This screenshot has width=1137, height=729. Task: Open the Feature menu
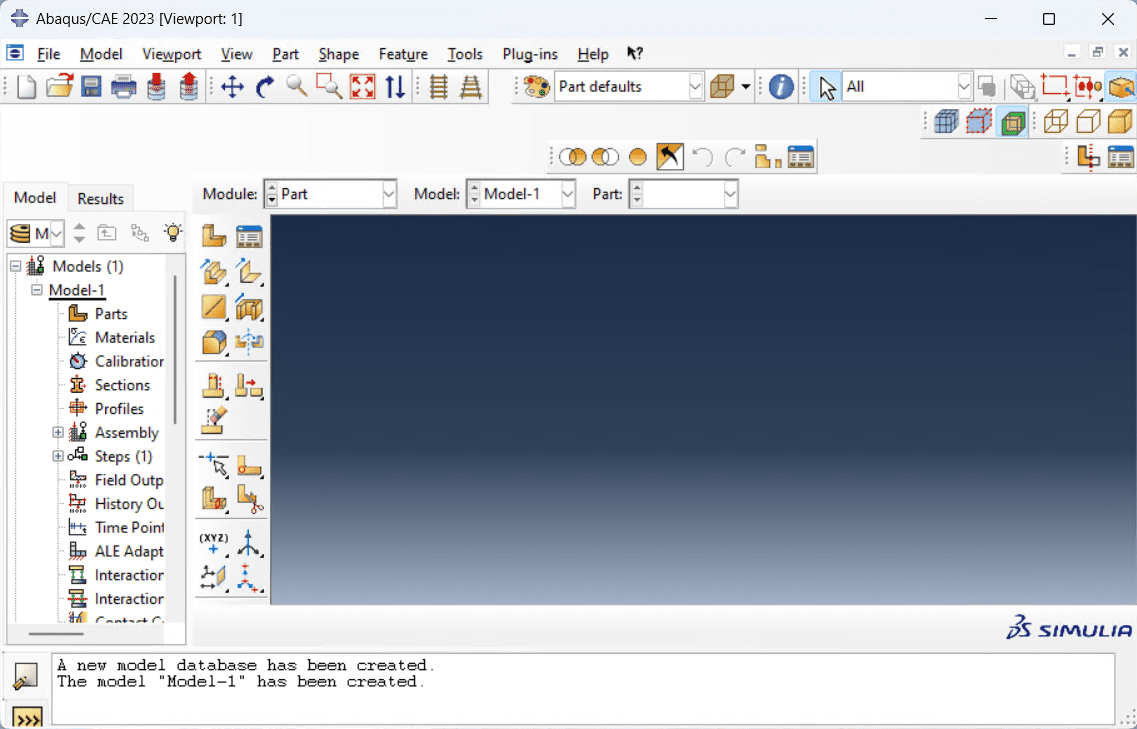403,54
